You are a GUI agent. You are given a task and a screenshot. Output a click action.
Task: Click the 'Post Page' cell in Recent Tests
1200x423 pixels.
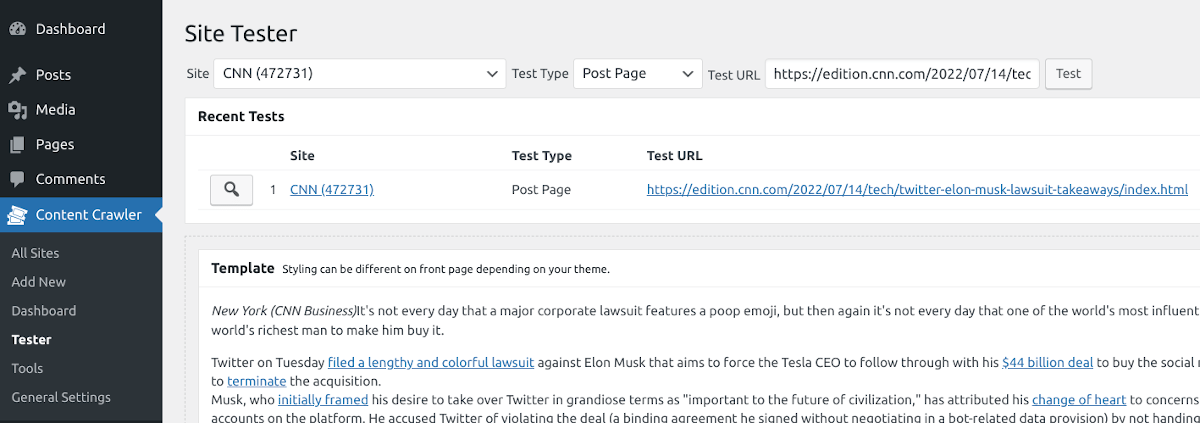541,189
